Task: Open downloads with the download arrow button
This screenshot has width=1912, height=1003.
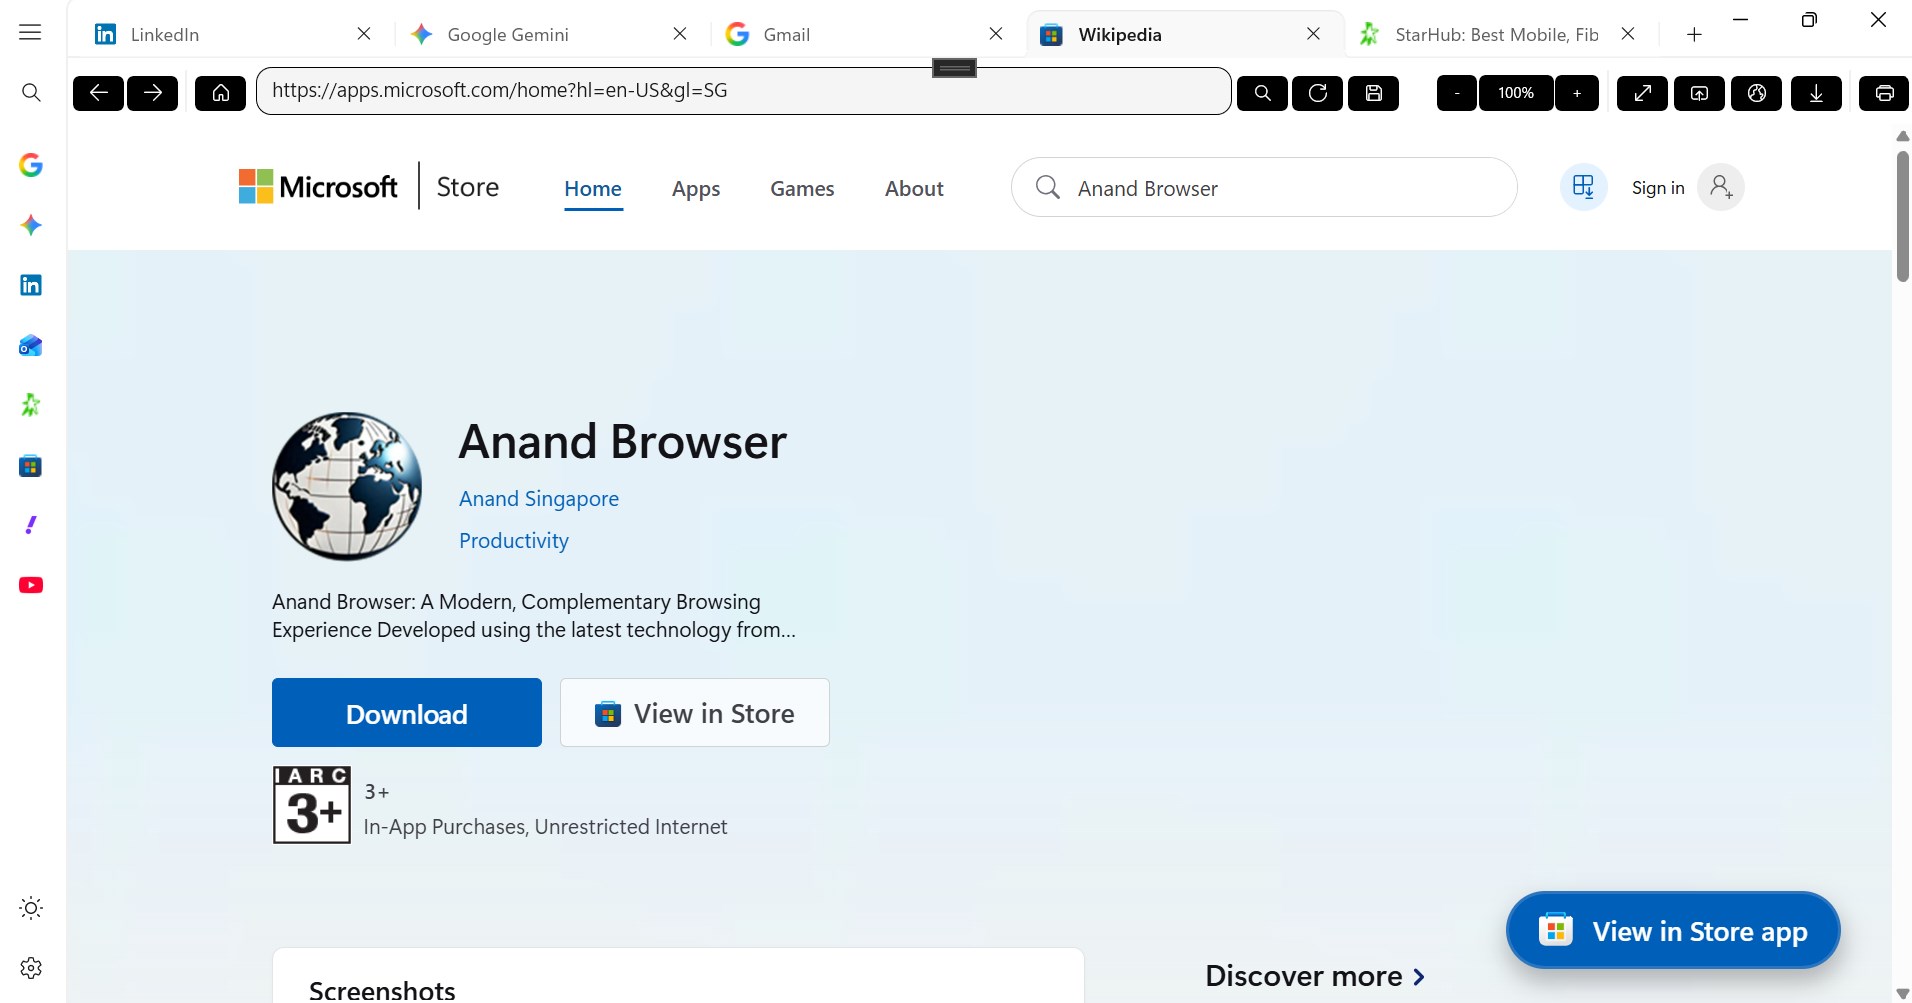Action: click(x=1816, y=93)
